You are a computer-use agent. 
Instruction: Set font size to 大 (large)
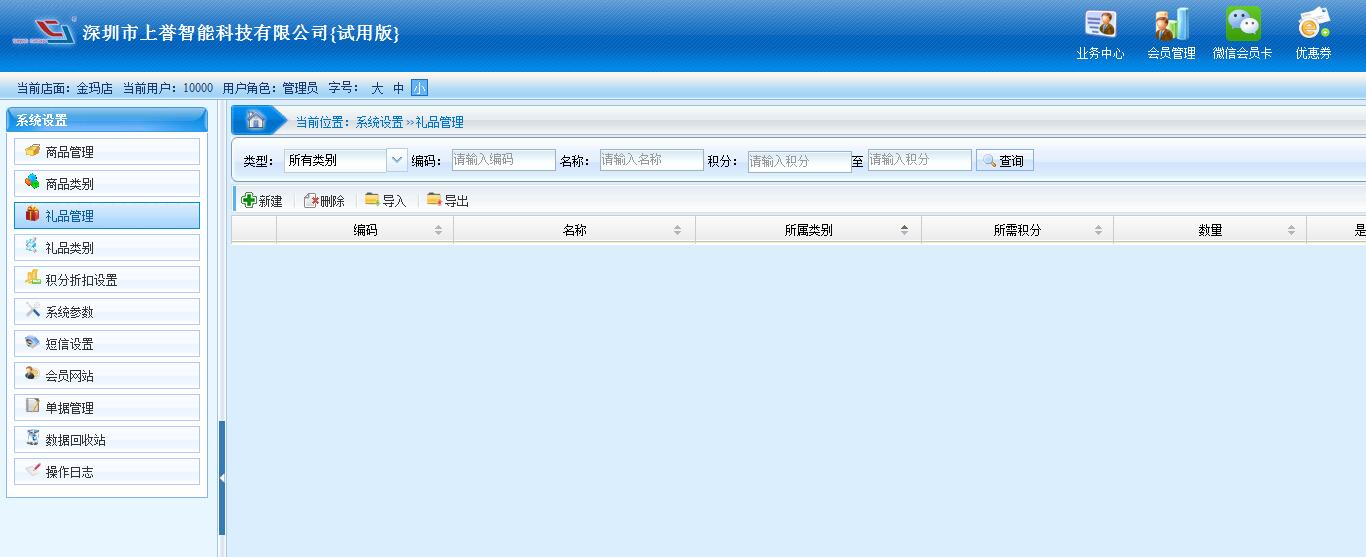pyautogui.click(x=377, y=88)
